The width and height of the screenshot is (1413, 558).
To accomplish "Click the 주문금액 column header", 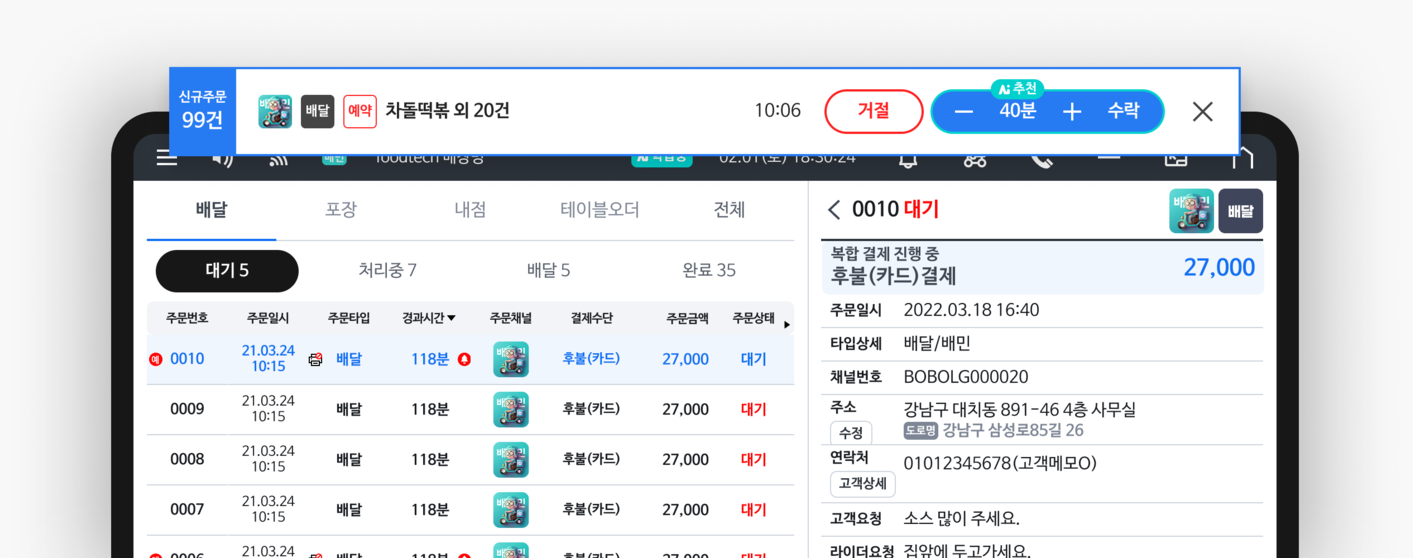I will tap(688, 318).
